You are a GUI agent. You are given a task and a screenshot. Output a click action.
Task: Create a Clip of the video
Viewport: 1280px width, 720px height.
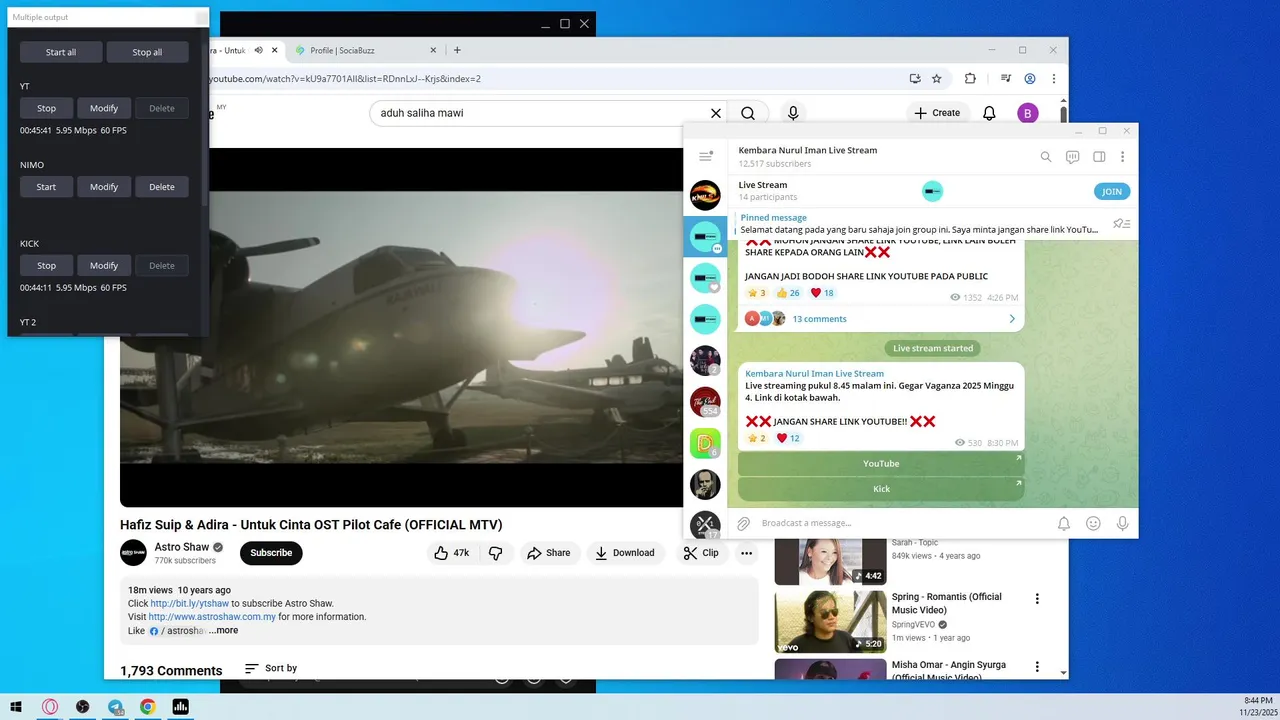701,553
